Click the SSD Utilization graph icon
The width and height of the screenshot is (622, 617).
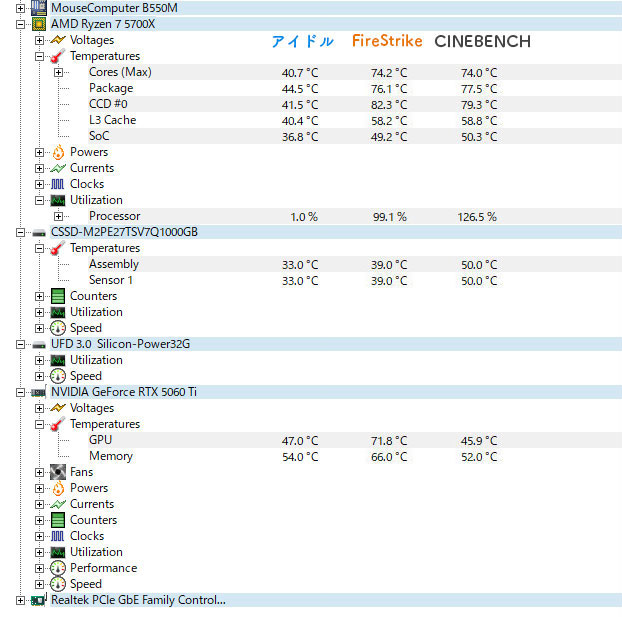[58, 312]
